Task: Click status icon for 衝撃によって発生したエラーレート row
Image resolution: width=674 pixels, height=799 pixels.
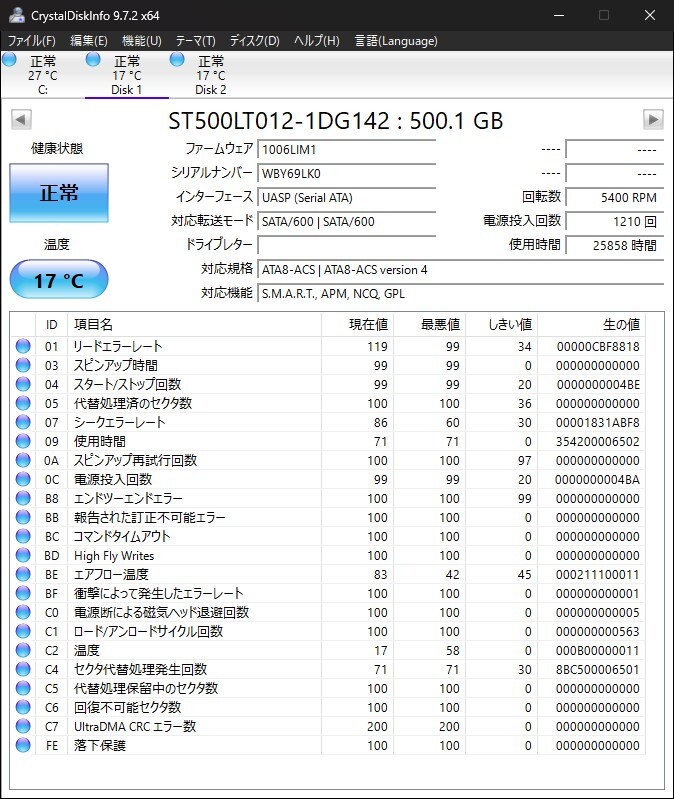Action: pyautogui.click(x=23, y=593)
